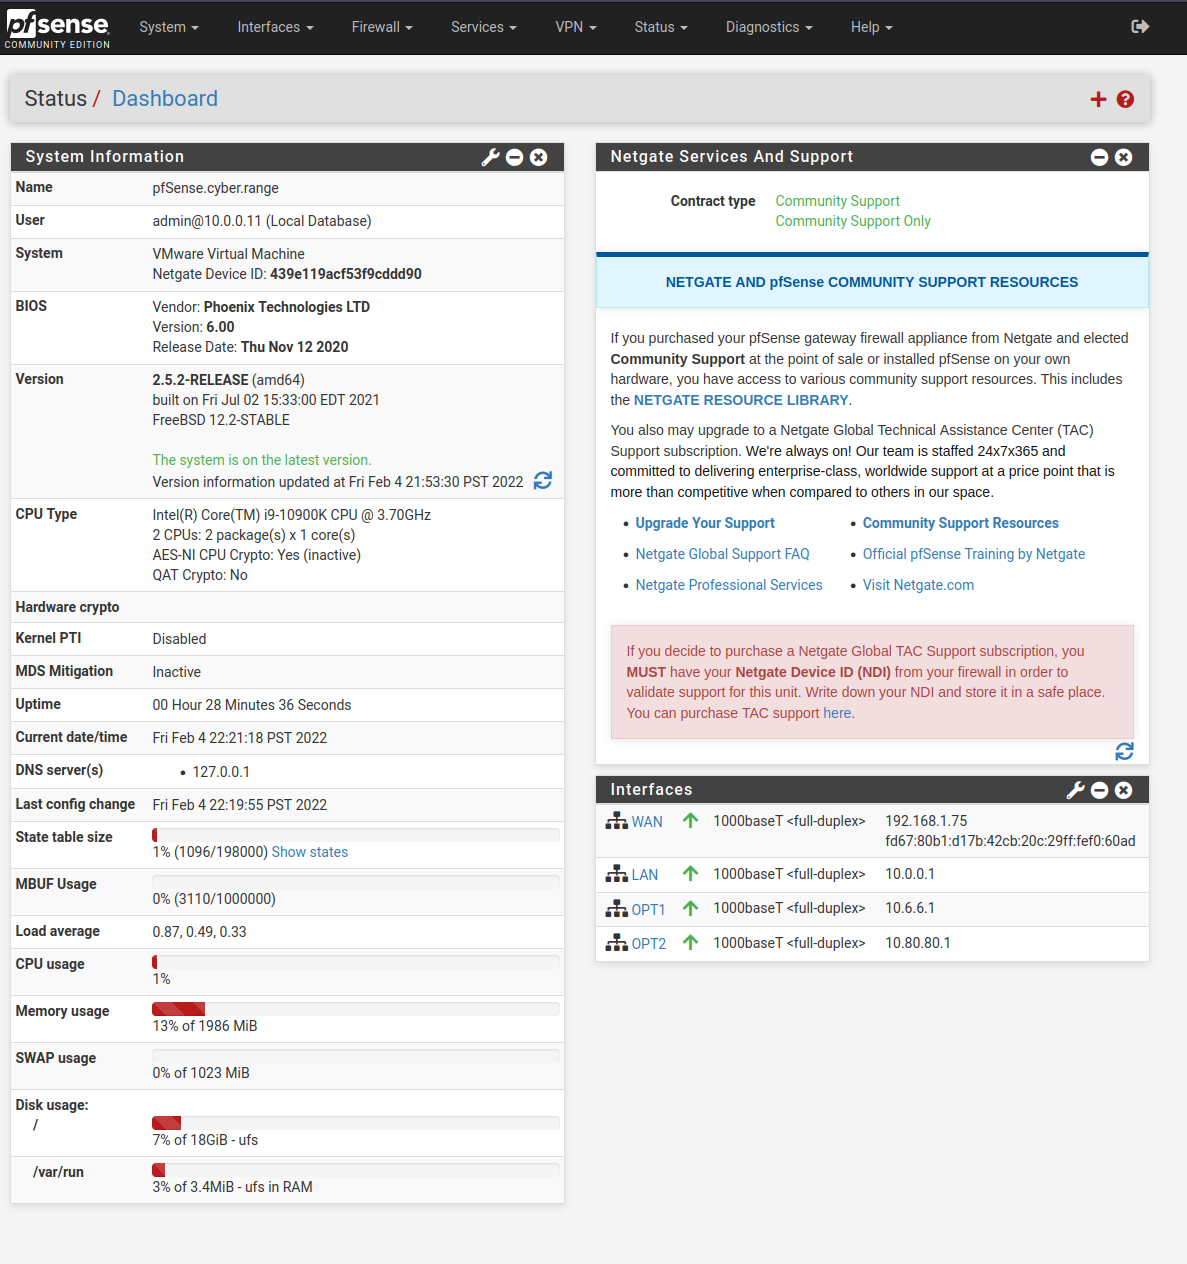Refresh the Netgate support widget
Screen dimensions: 1187x1264
(1124, 751)
